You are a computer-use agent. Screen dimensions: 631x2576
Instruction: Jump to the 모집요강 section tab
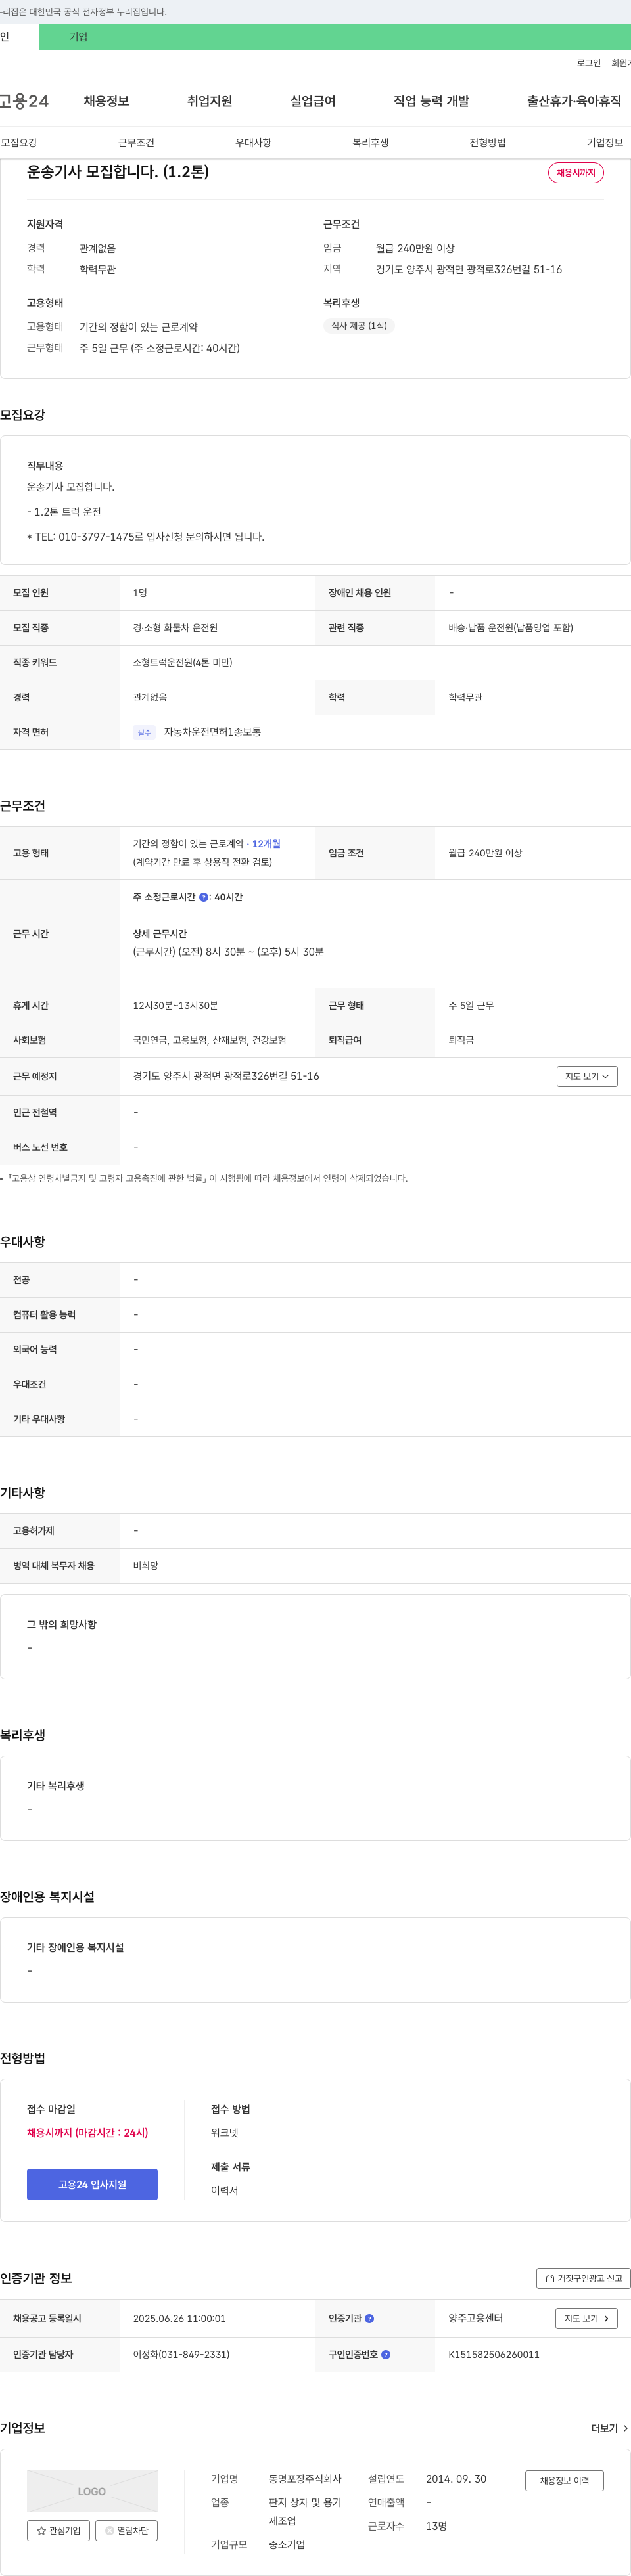[19, 143]
